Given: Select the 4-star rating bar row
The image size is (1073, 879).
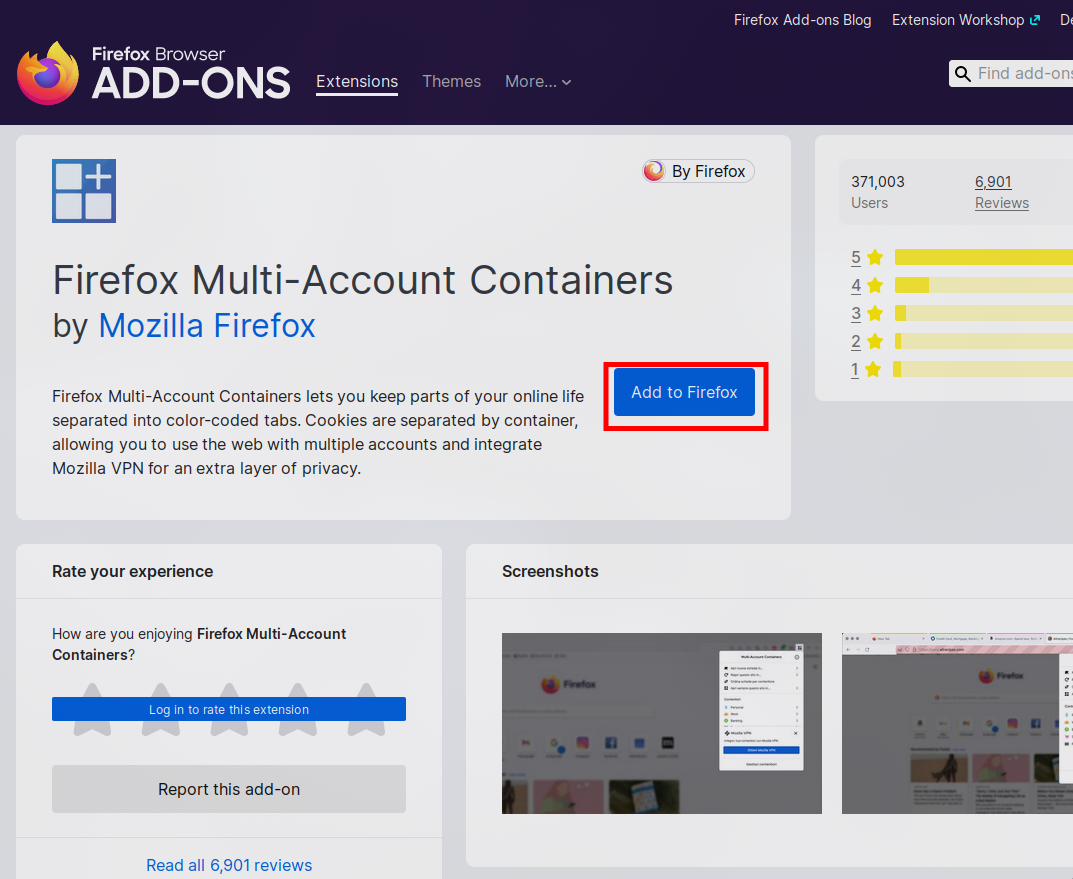Looking at the screenshot, I should pyautogui.click(x=960, y=285).
